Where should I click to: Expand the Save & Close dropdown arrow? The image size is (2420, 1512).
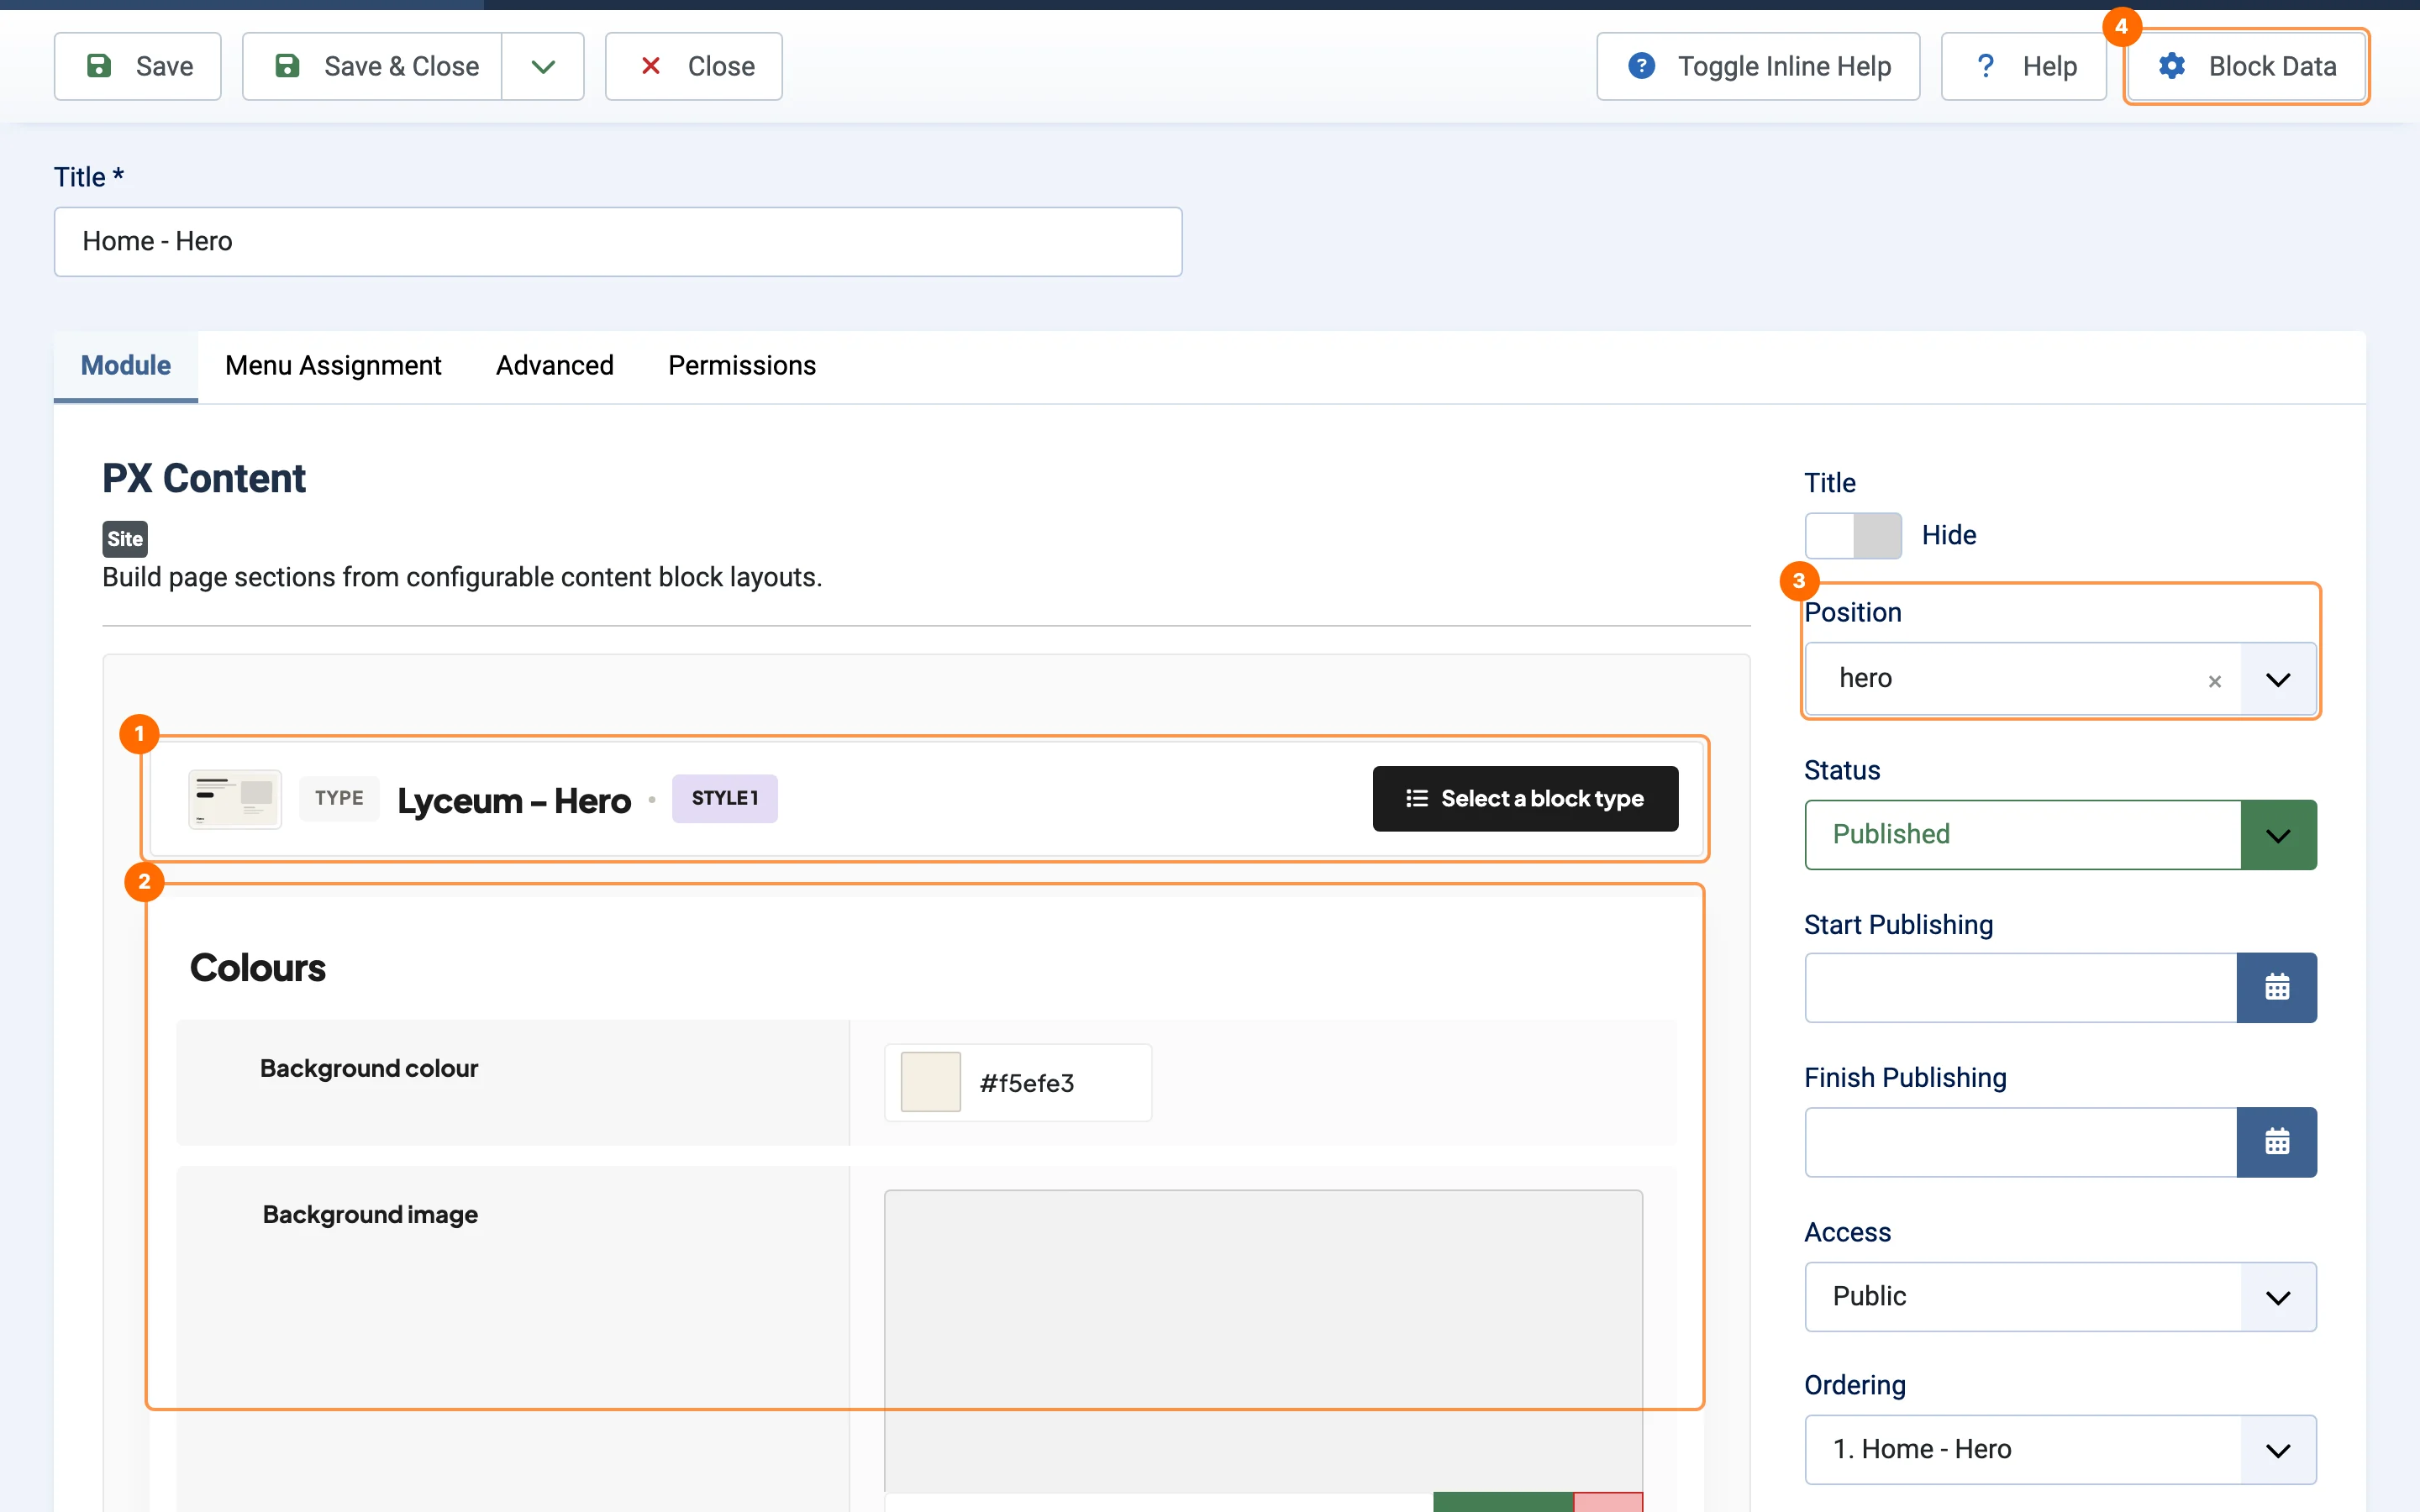[x=543, y=66]
